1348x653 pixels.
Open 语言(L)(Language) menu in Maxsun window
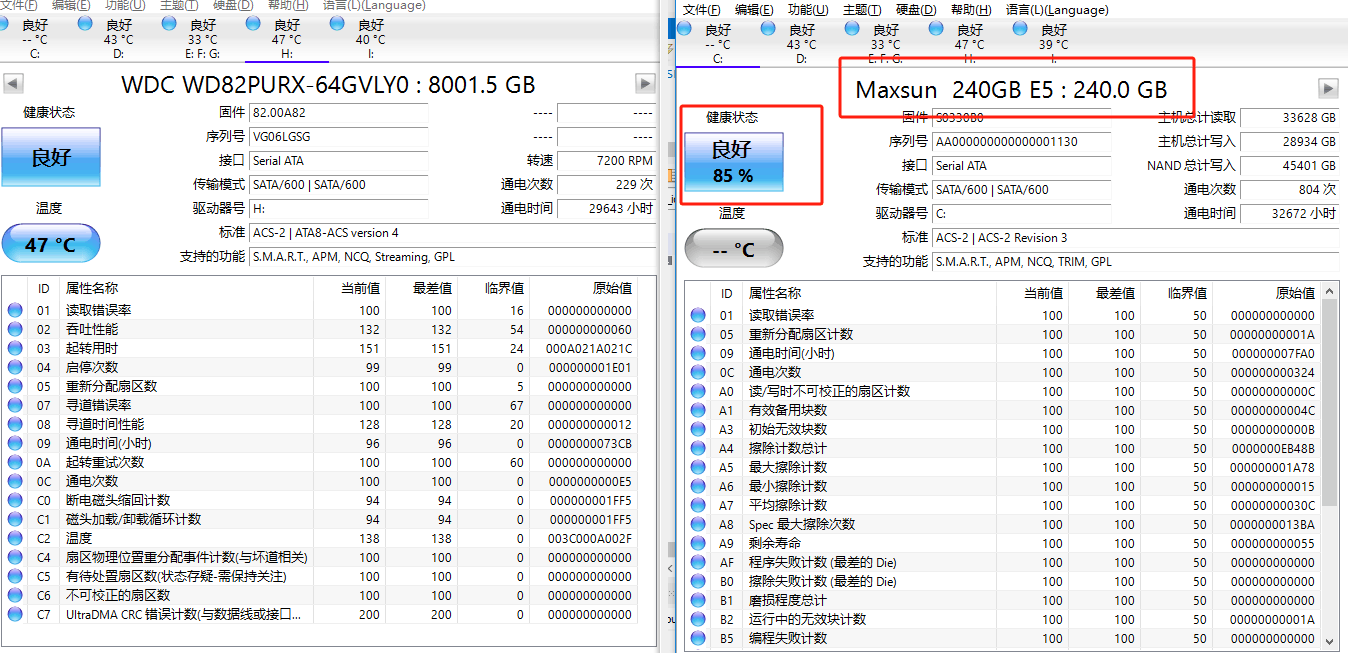1057,10
